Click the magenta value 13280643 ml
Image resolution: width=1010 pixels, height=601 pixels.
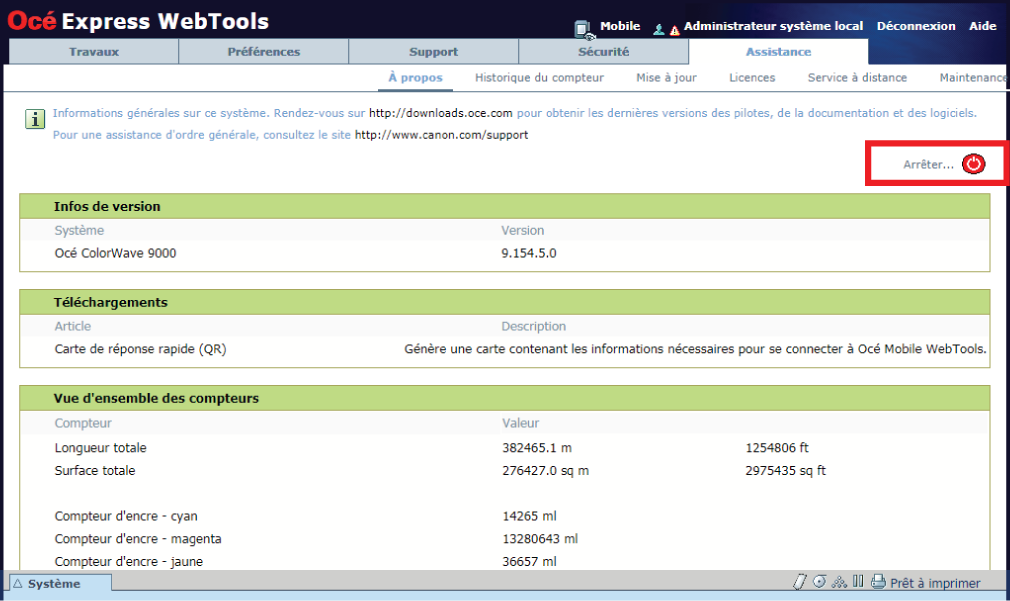coord(540,538)
